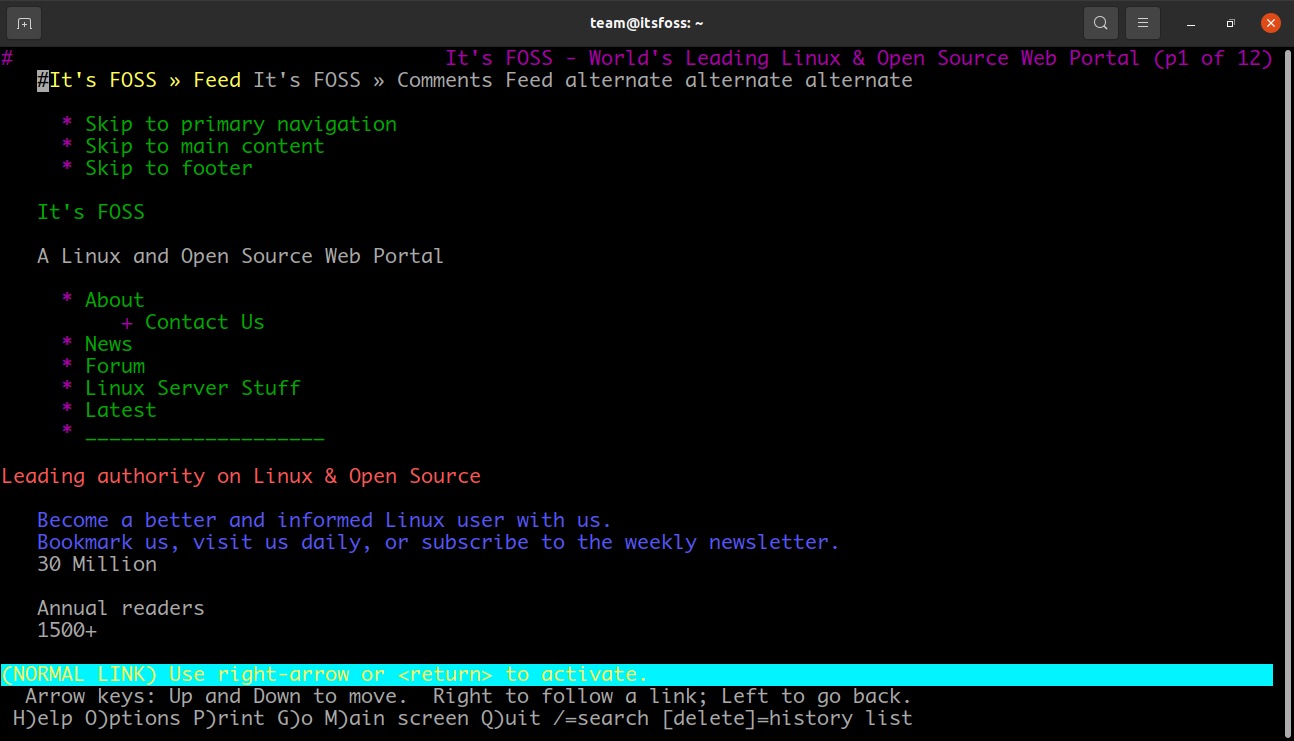Click "Become a better and informed Linux user" line
The width and height of the screenshot is (1294, 741).
(324, 520)
